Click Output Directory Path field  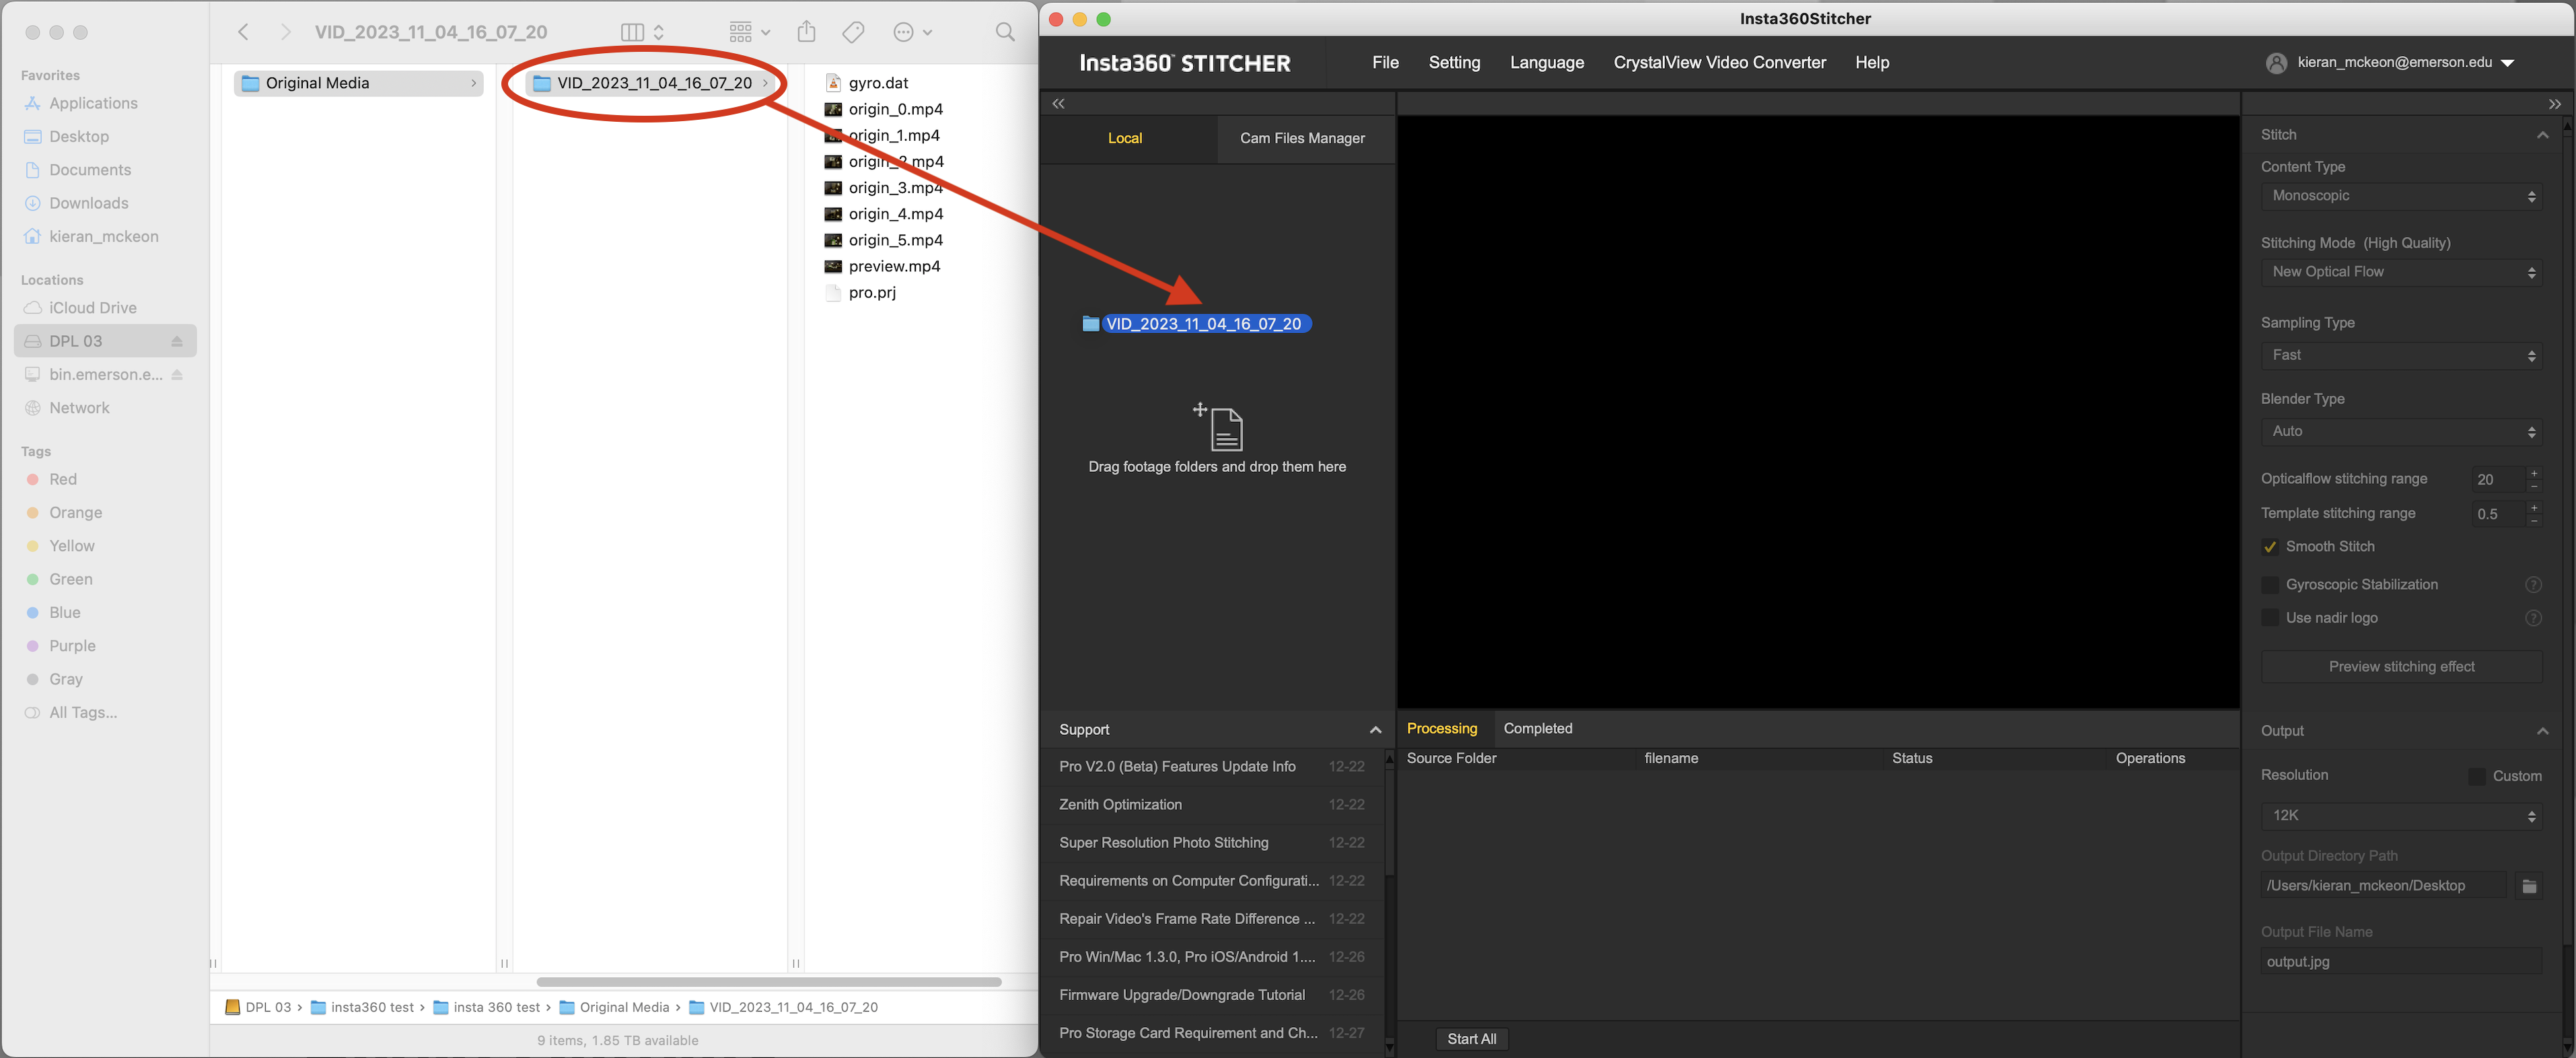[x=2384, y=886]
